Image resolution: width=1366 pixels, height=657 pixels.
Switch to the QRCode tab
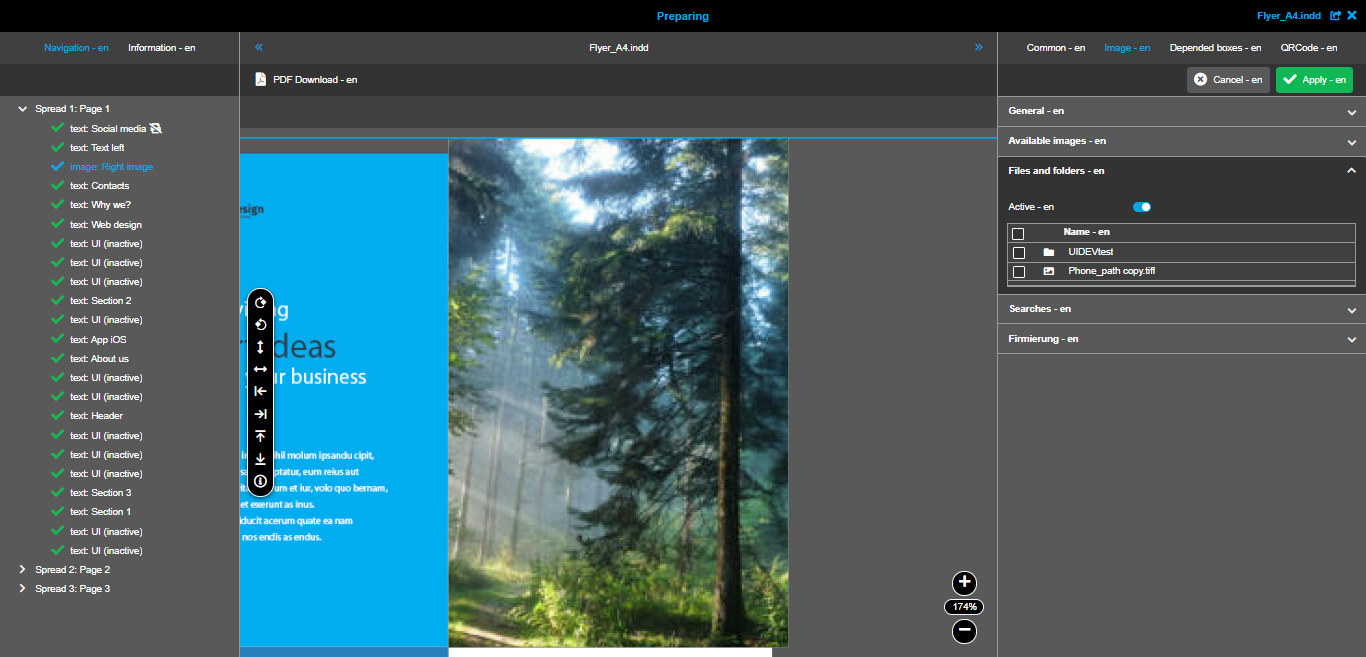1310,47
